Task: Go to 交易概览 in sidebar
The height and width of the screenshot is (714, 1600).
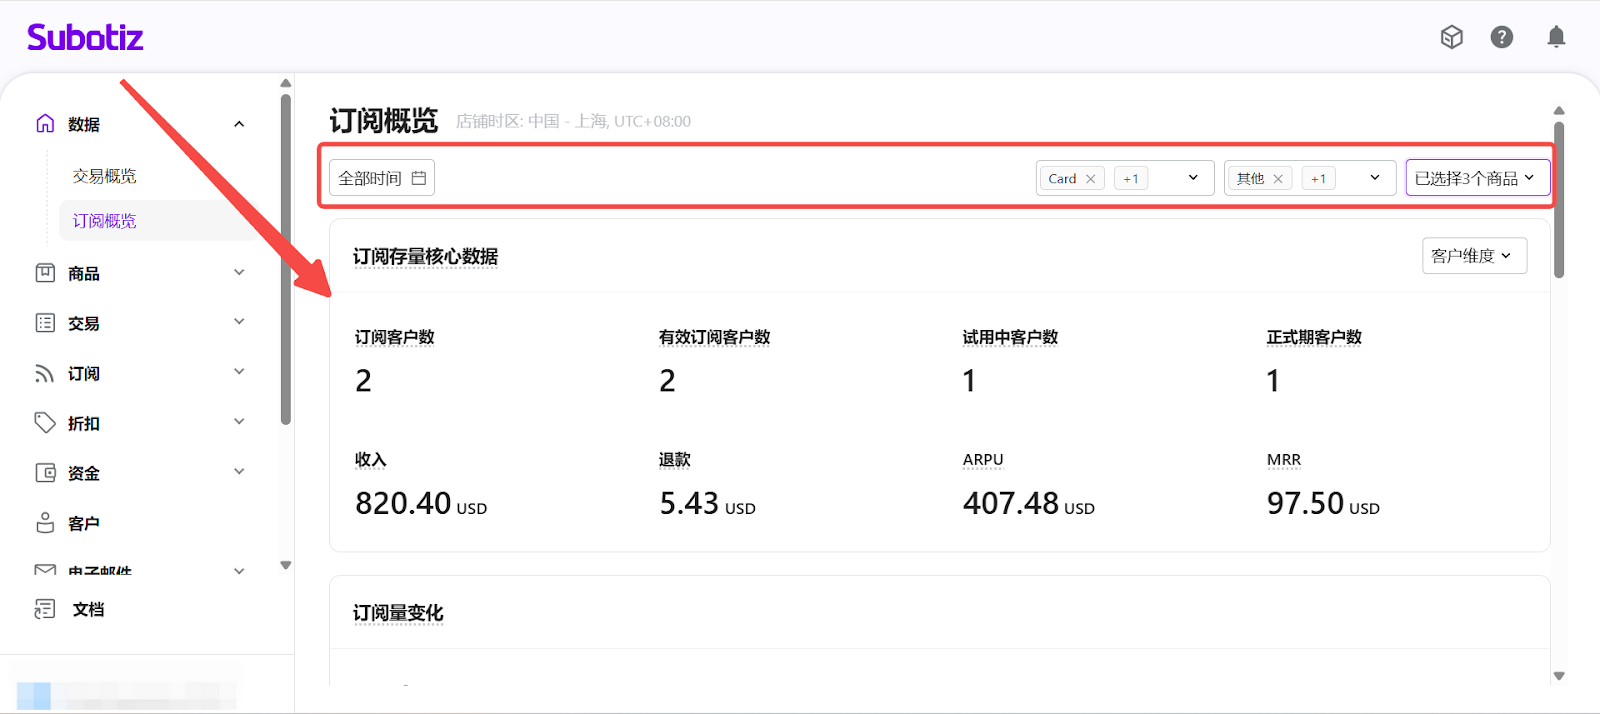Action: 105,176
